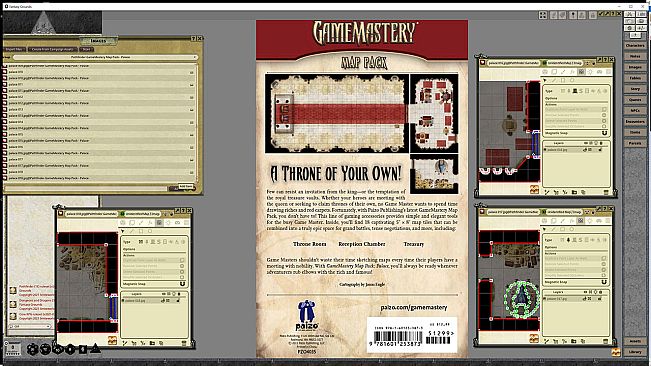
Task: Choose the rectangle draw tool in lower-right map window
Action: click(x=562, y=229)
